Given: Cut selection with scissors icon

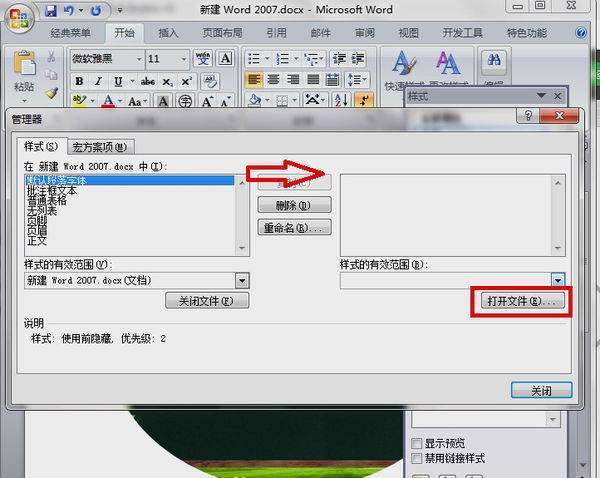Looking at the screenshot, I should click(x=51, y=57).
